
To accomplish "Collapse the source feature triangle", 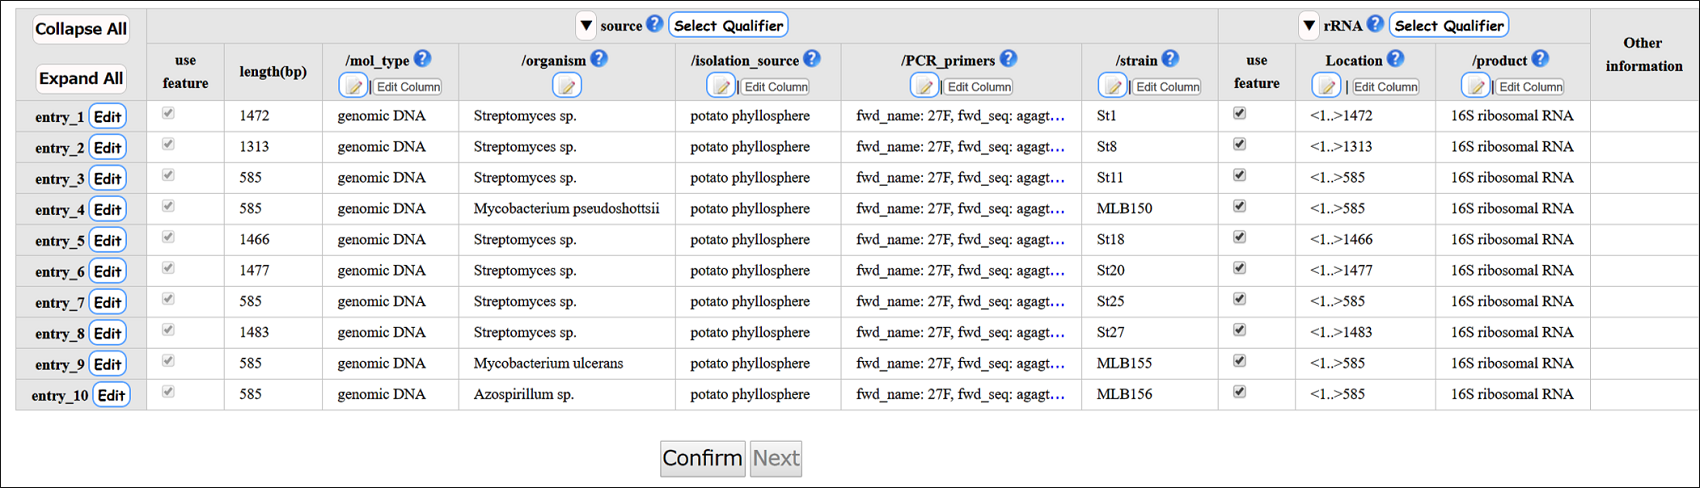I will 586,26.
